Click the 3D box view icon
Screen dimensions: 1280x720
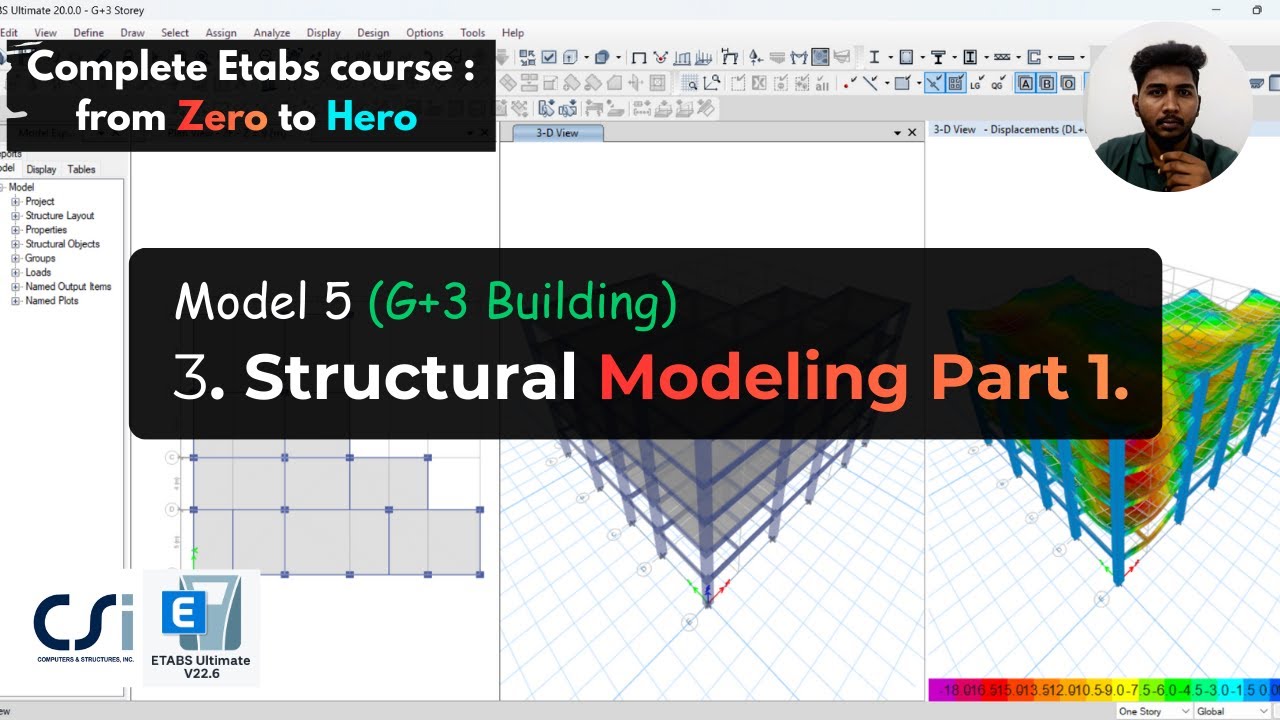coord(570,58)
